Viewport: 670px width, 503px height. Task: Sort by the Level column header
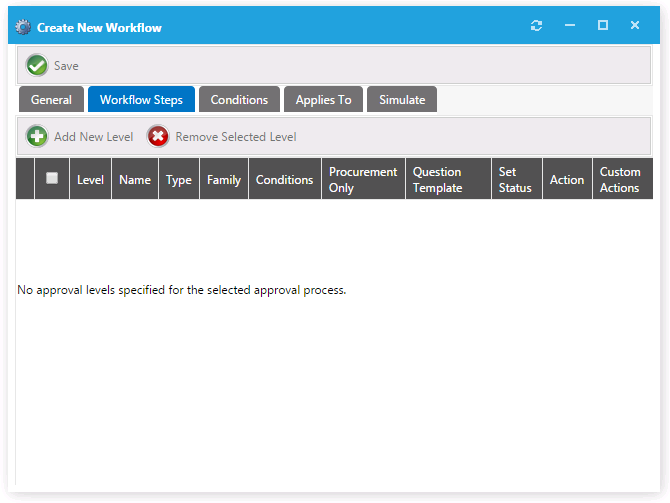[90, 180]
